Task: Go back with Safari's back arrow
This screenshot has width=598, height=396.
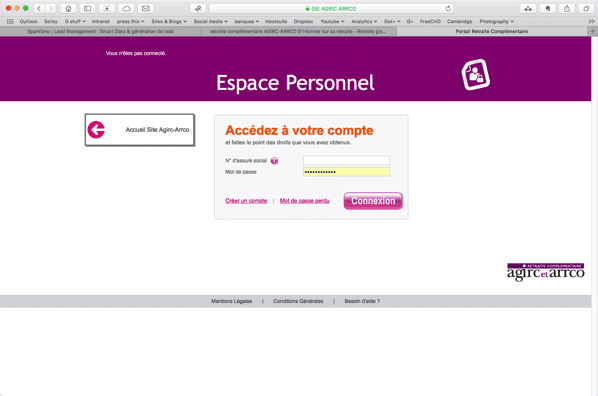Action: [39, 8]
